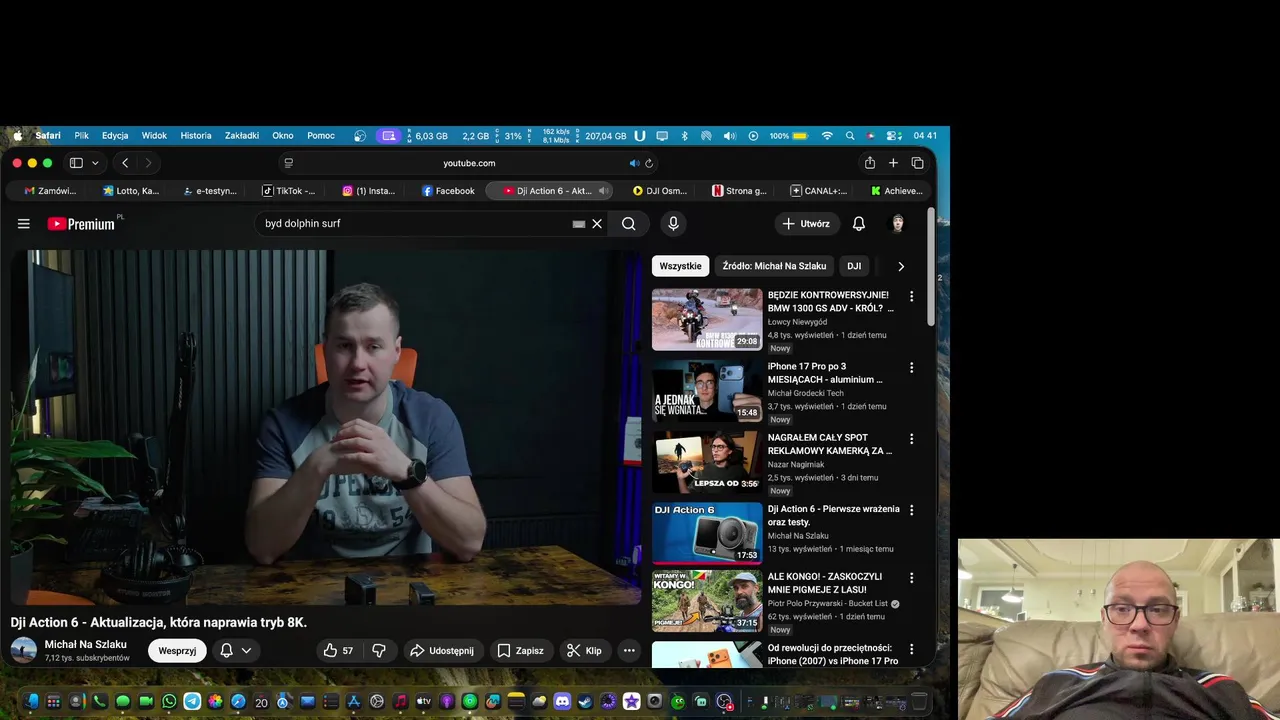The image size is (1280, 720).
Task: Open WhatsApp from the Dock
Action: [x=169, y=702]
